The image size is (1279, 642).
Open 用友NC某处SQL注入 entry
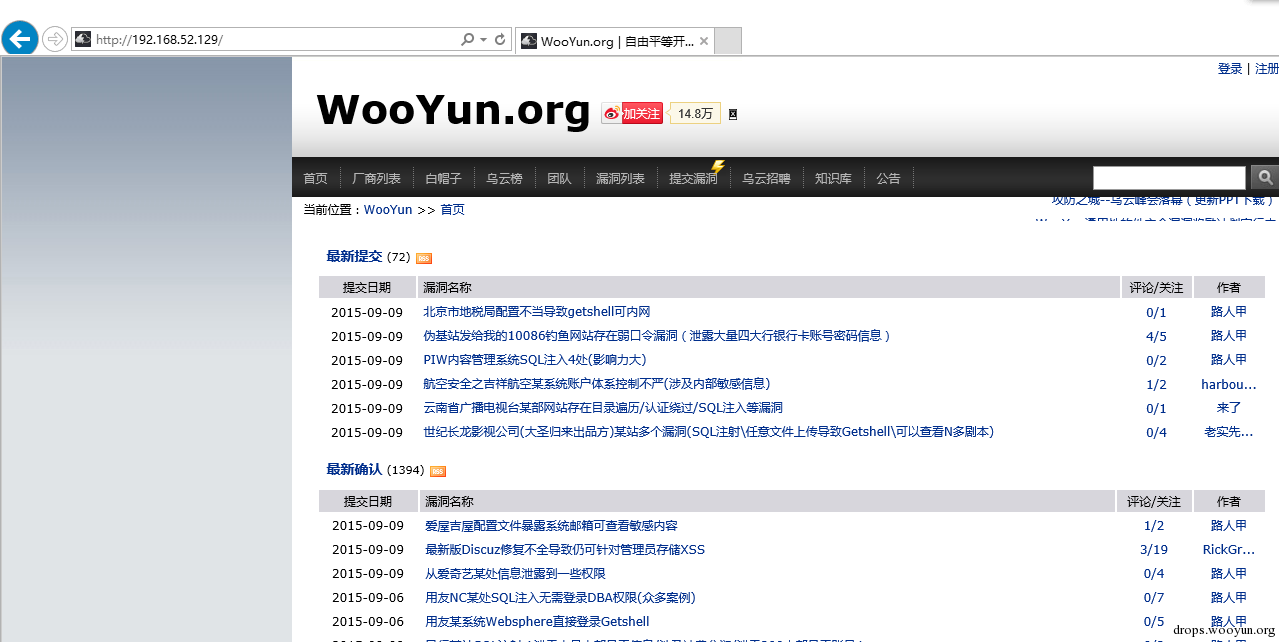pyautogui.click(x=560, y=597)
